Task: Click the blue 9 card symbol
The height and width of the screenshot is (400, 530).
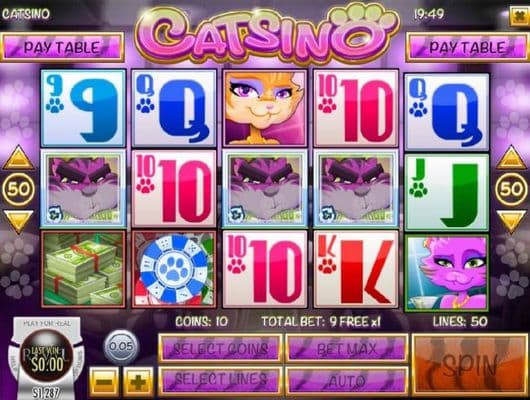Action: [x=83, y=108]
